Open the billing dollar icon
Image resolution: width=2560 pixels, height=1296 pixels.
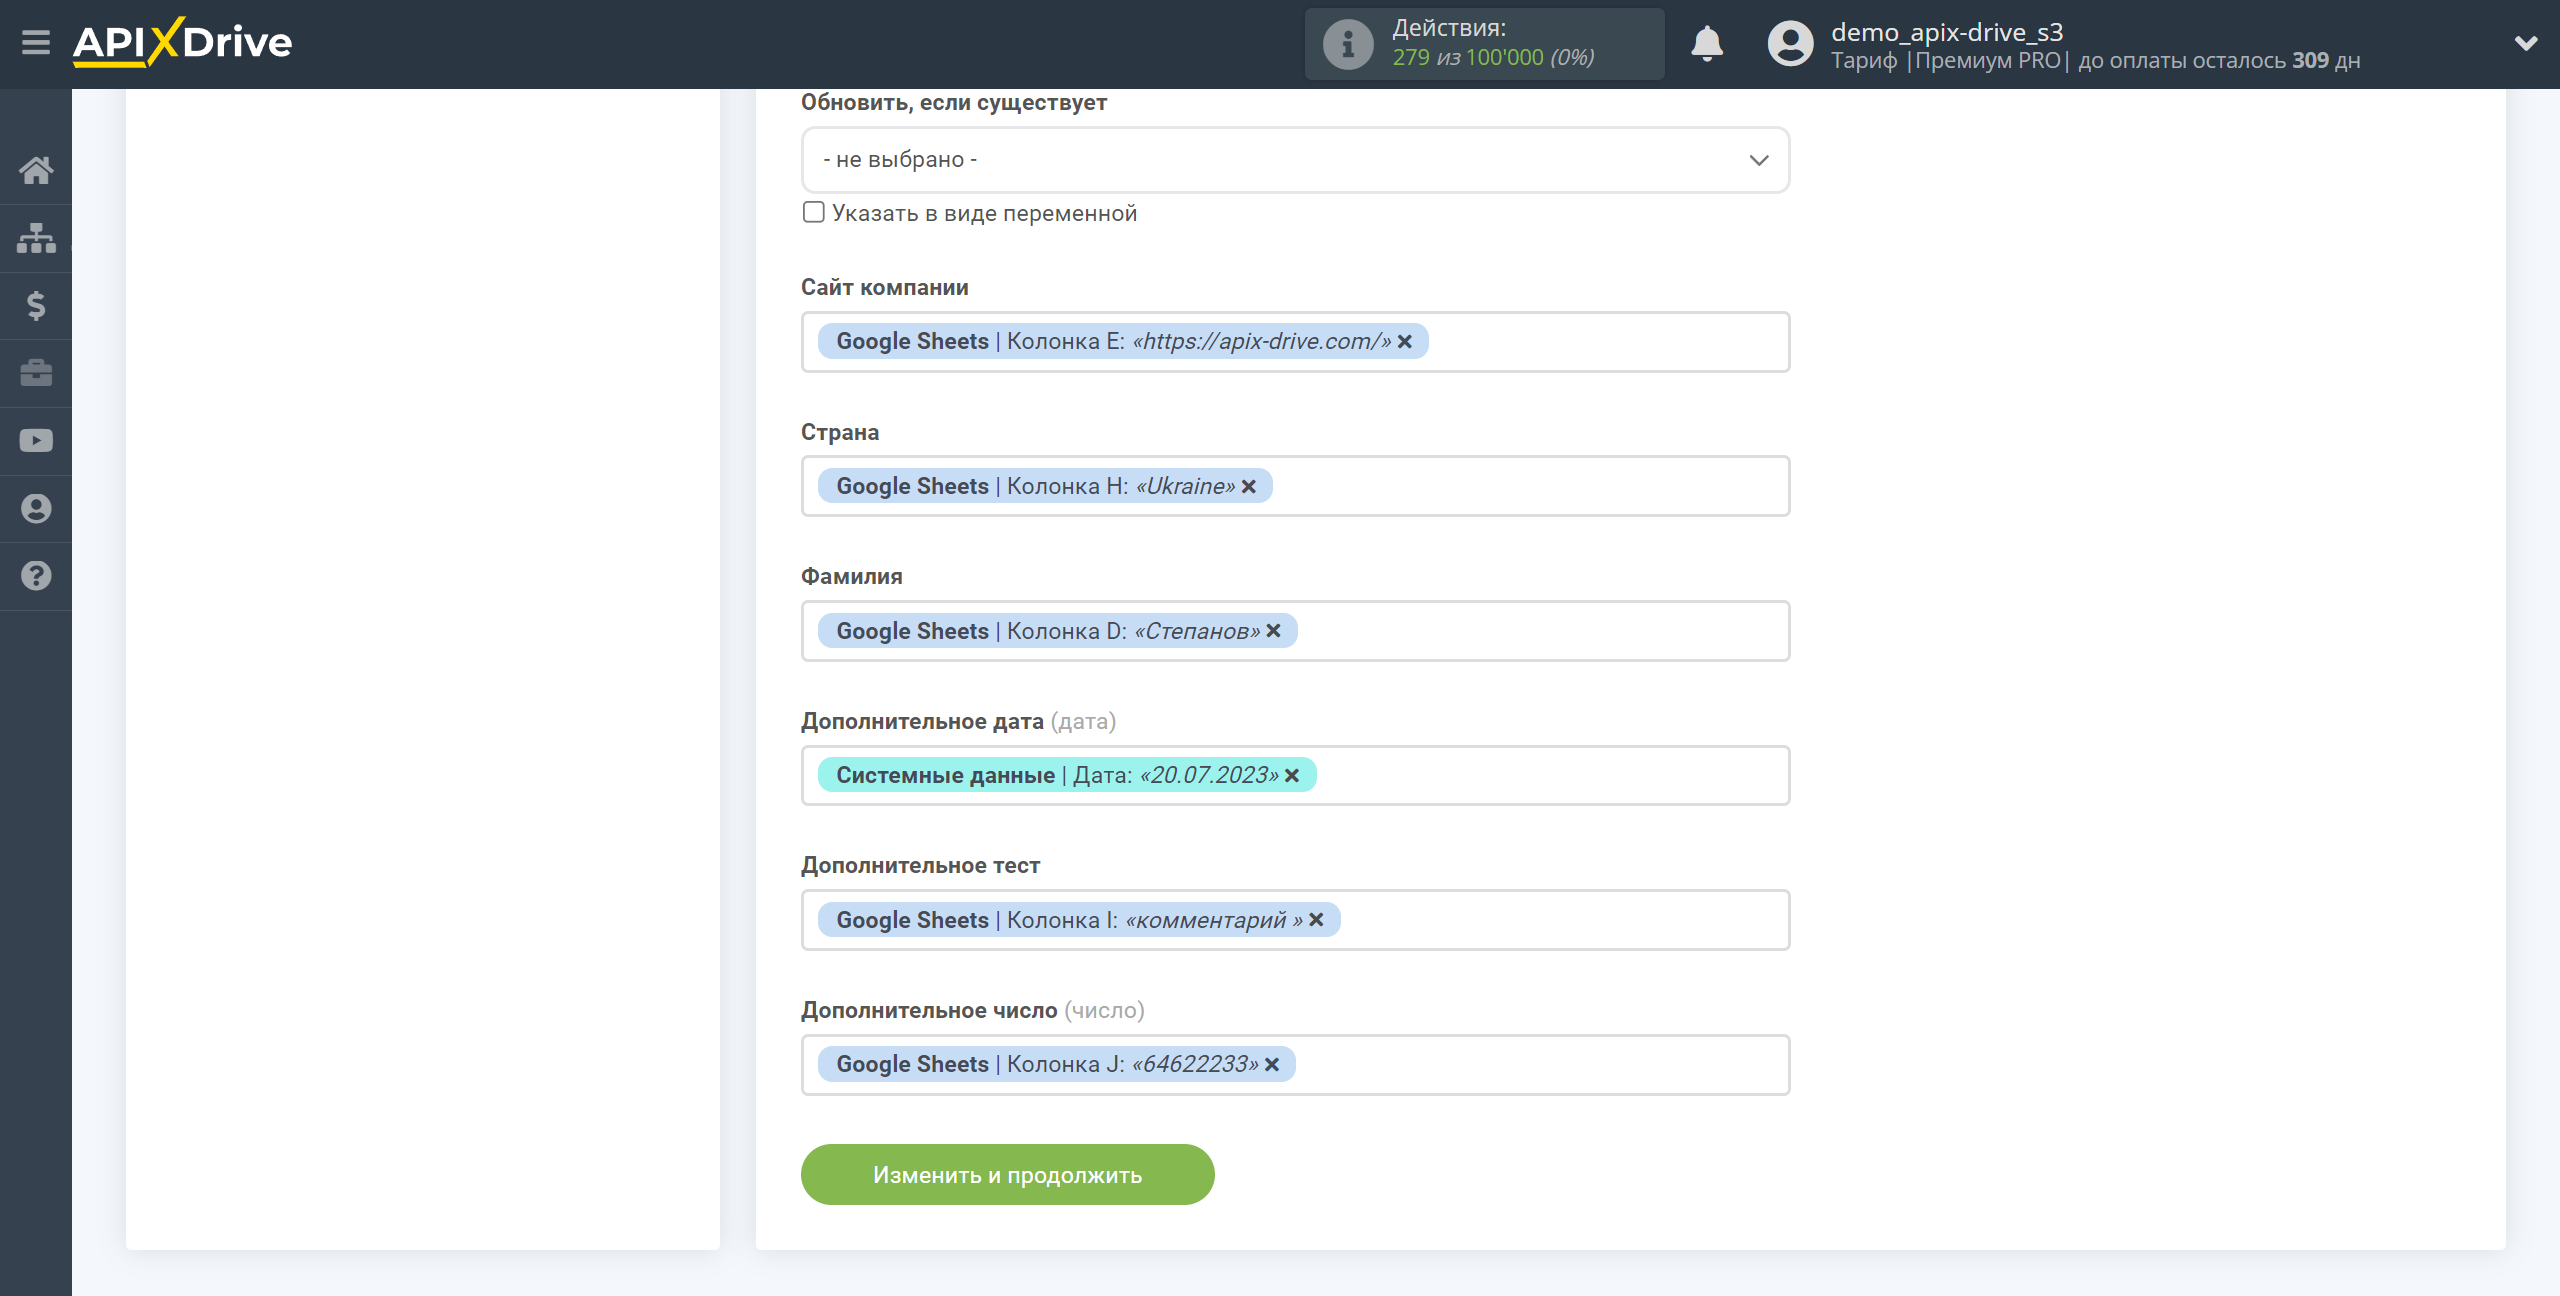point(36,305)
